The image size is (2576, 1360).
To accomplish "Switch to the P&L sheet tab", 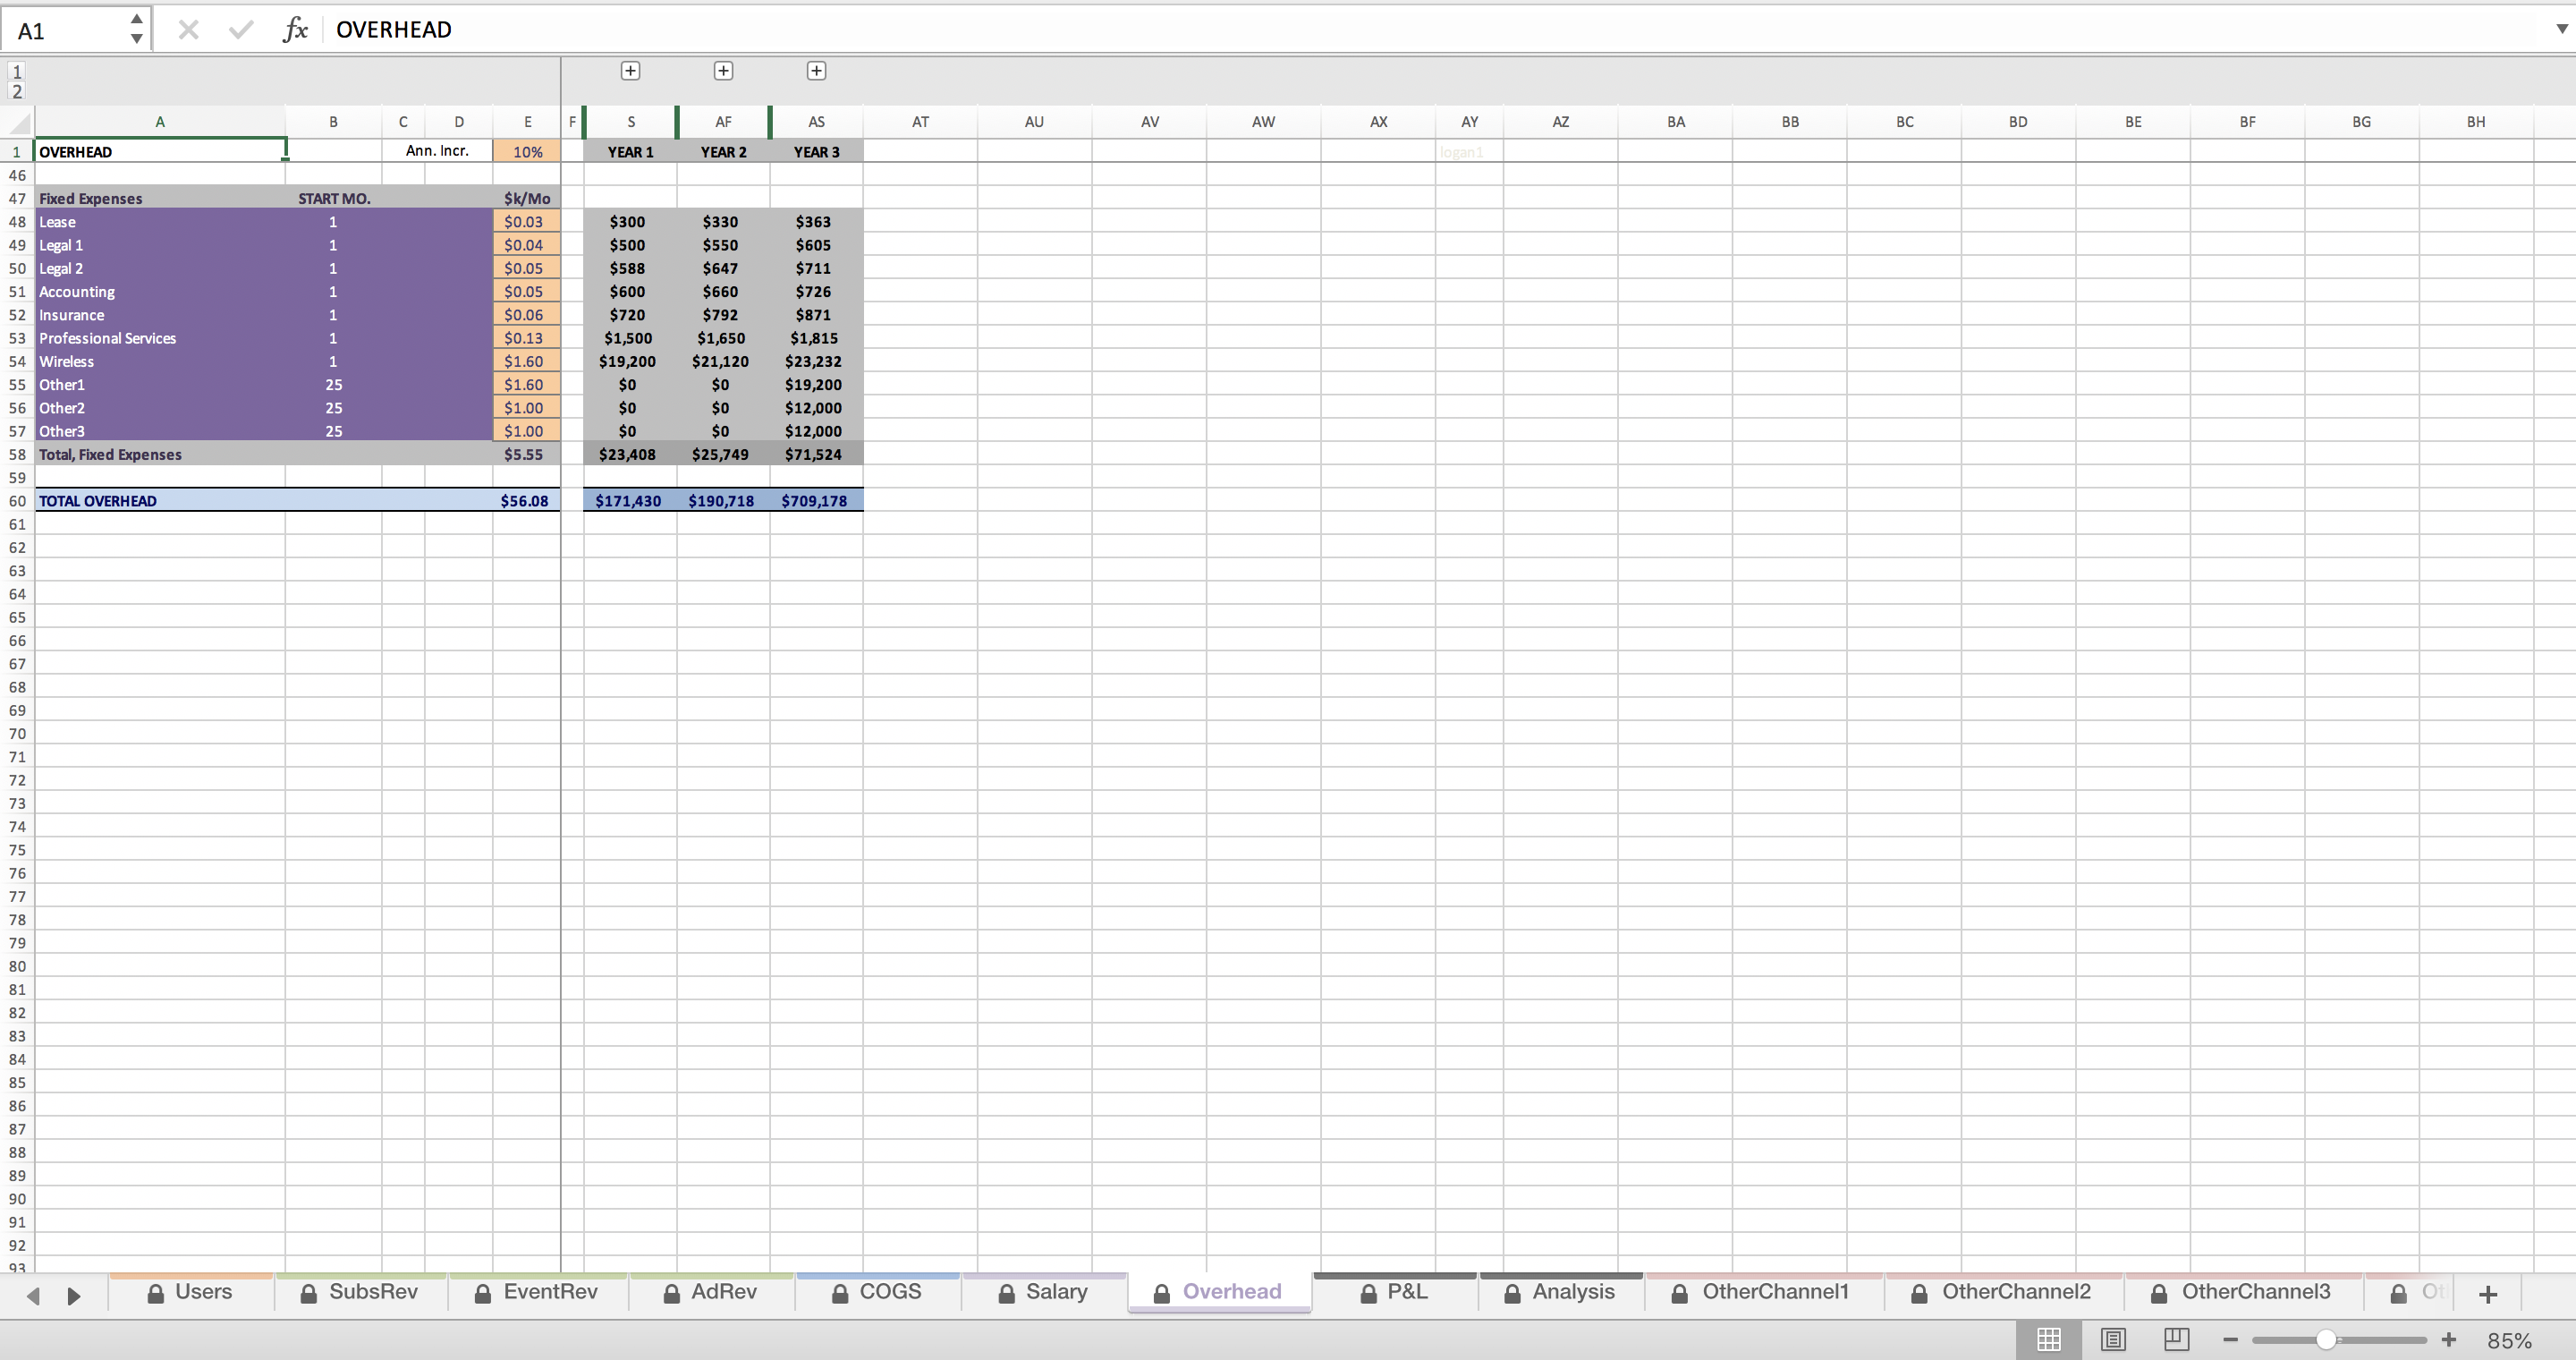I will pos(1394,1292).
